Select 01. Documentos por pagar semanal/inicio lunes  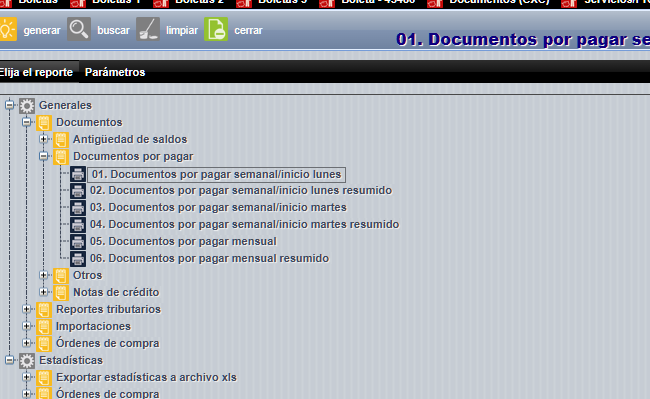point(216,174)
